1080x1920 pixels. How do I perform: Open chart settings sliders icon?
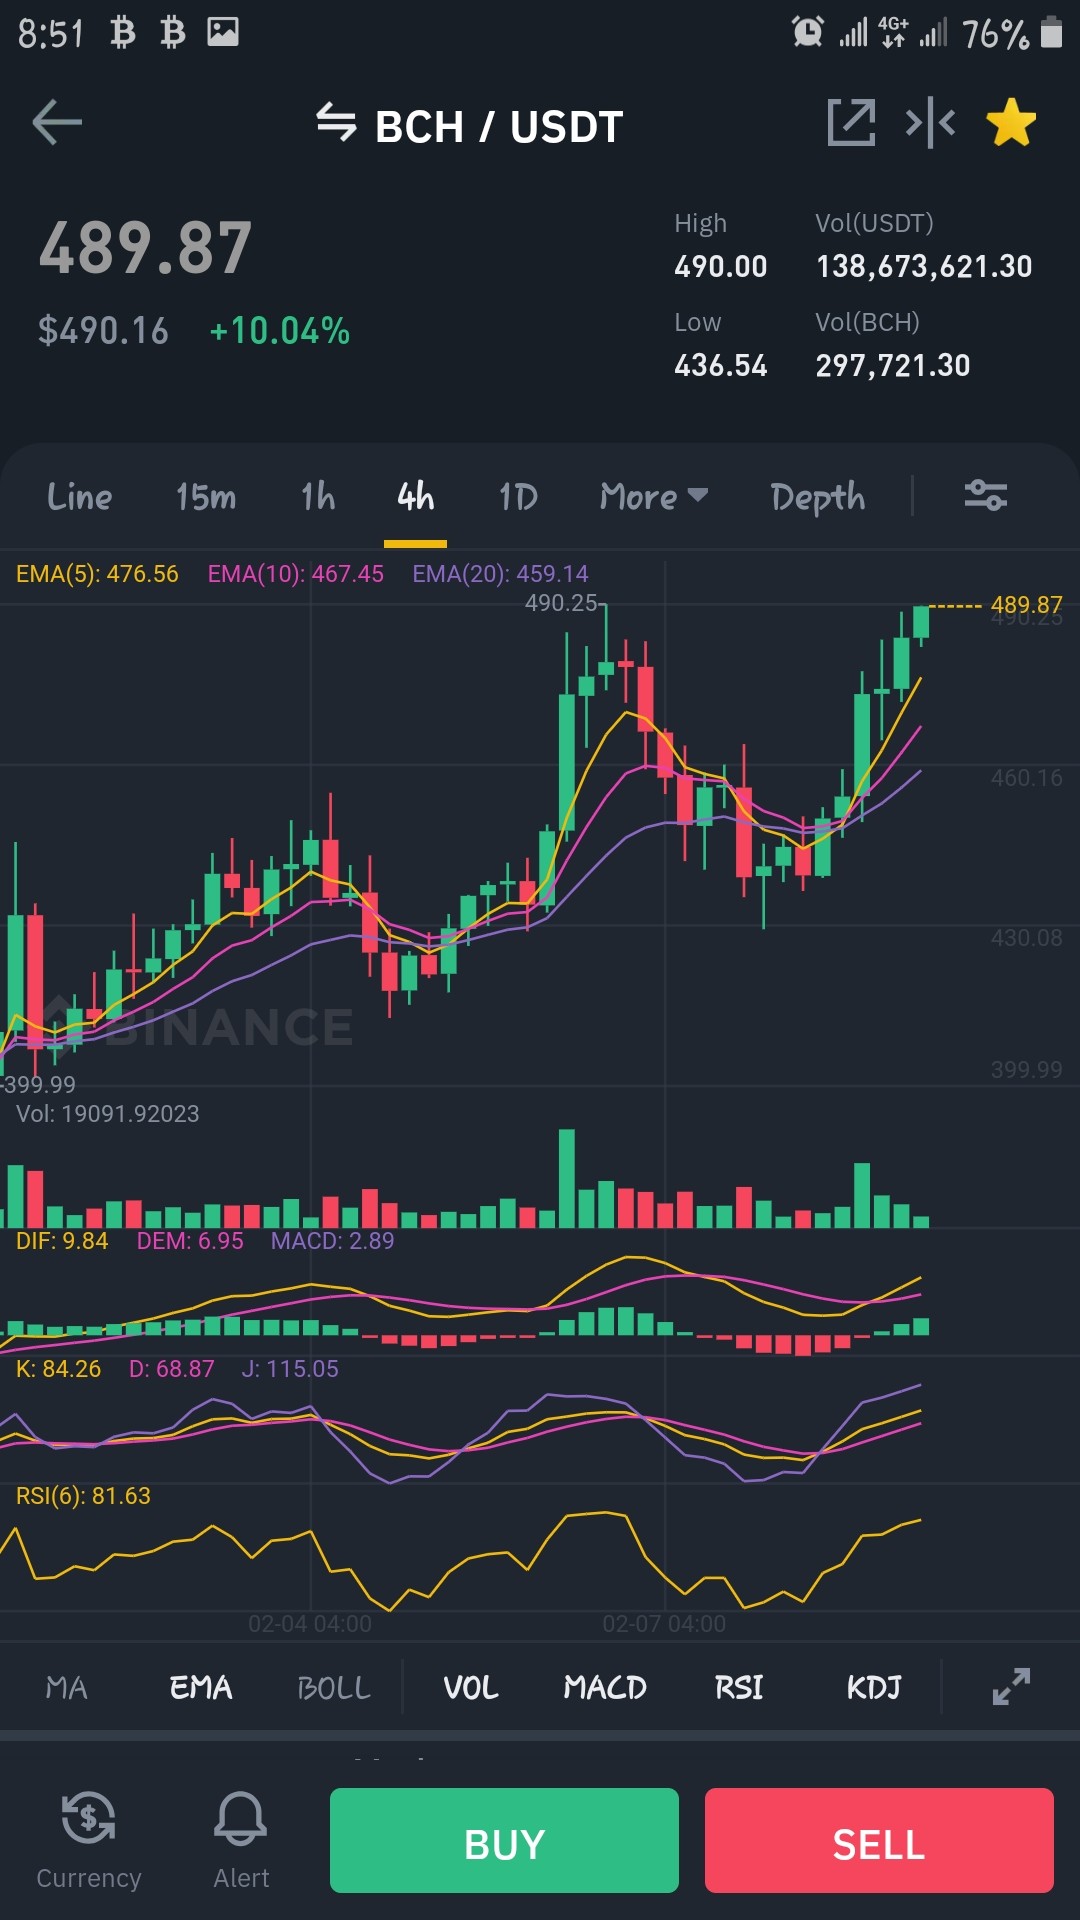click(x=985, y=495)
